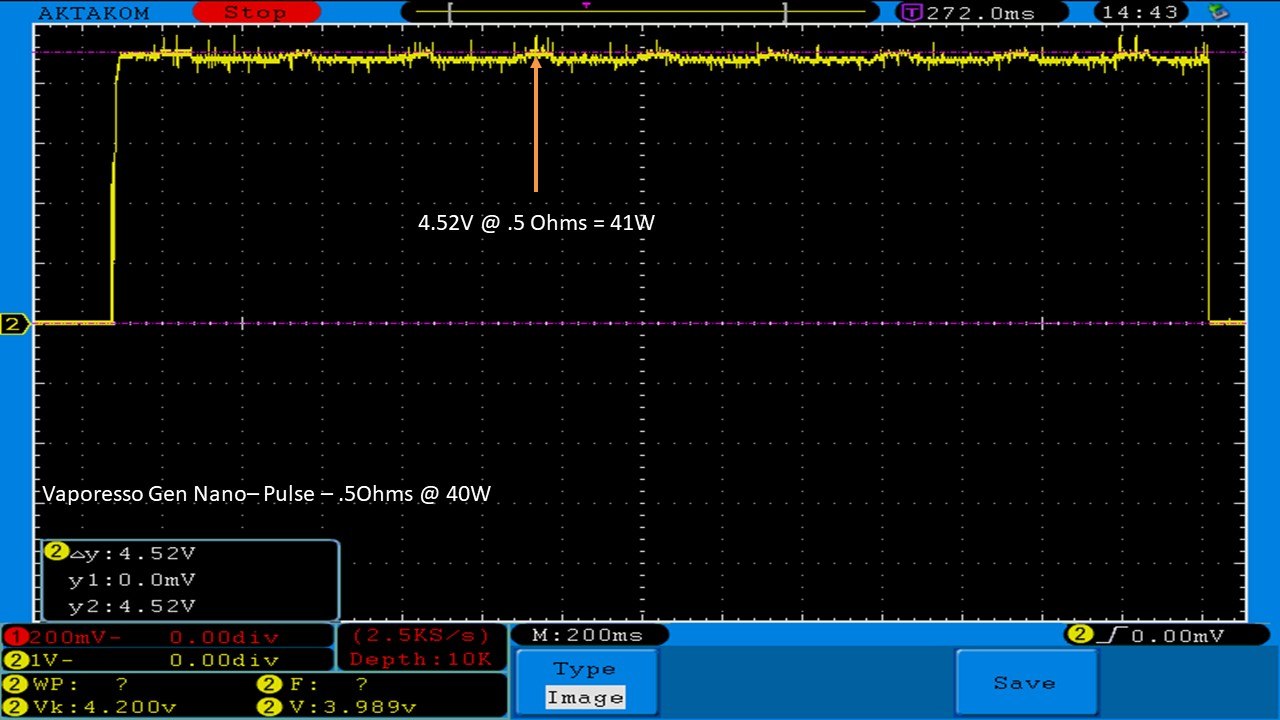Click the USB connection icon in top right
Screen dimensions: 1280x720
[x=1218, y=12]
